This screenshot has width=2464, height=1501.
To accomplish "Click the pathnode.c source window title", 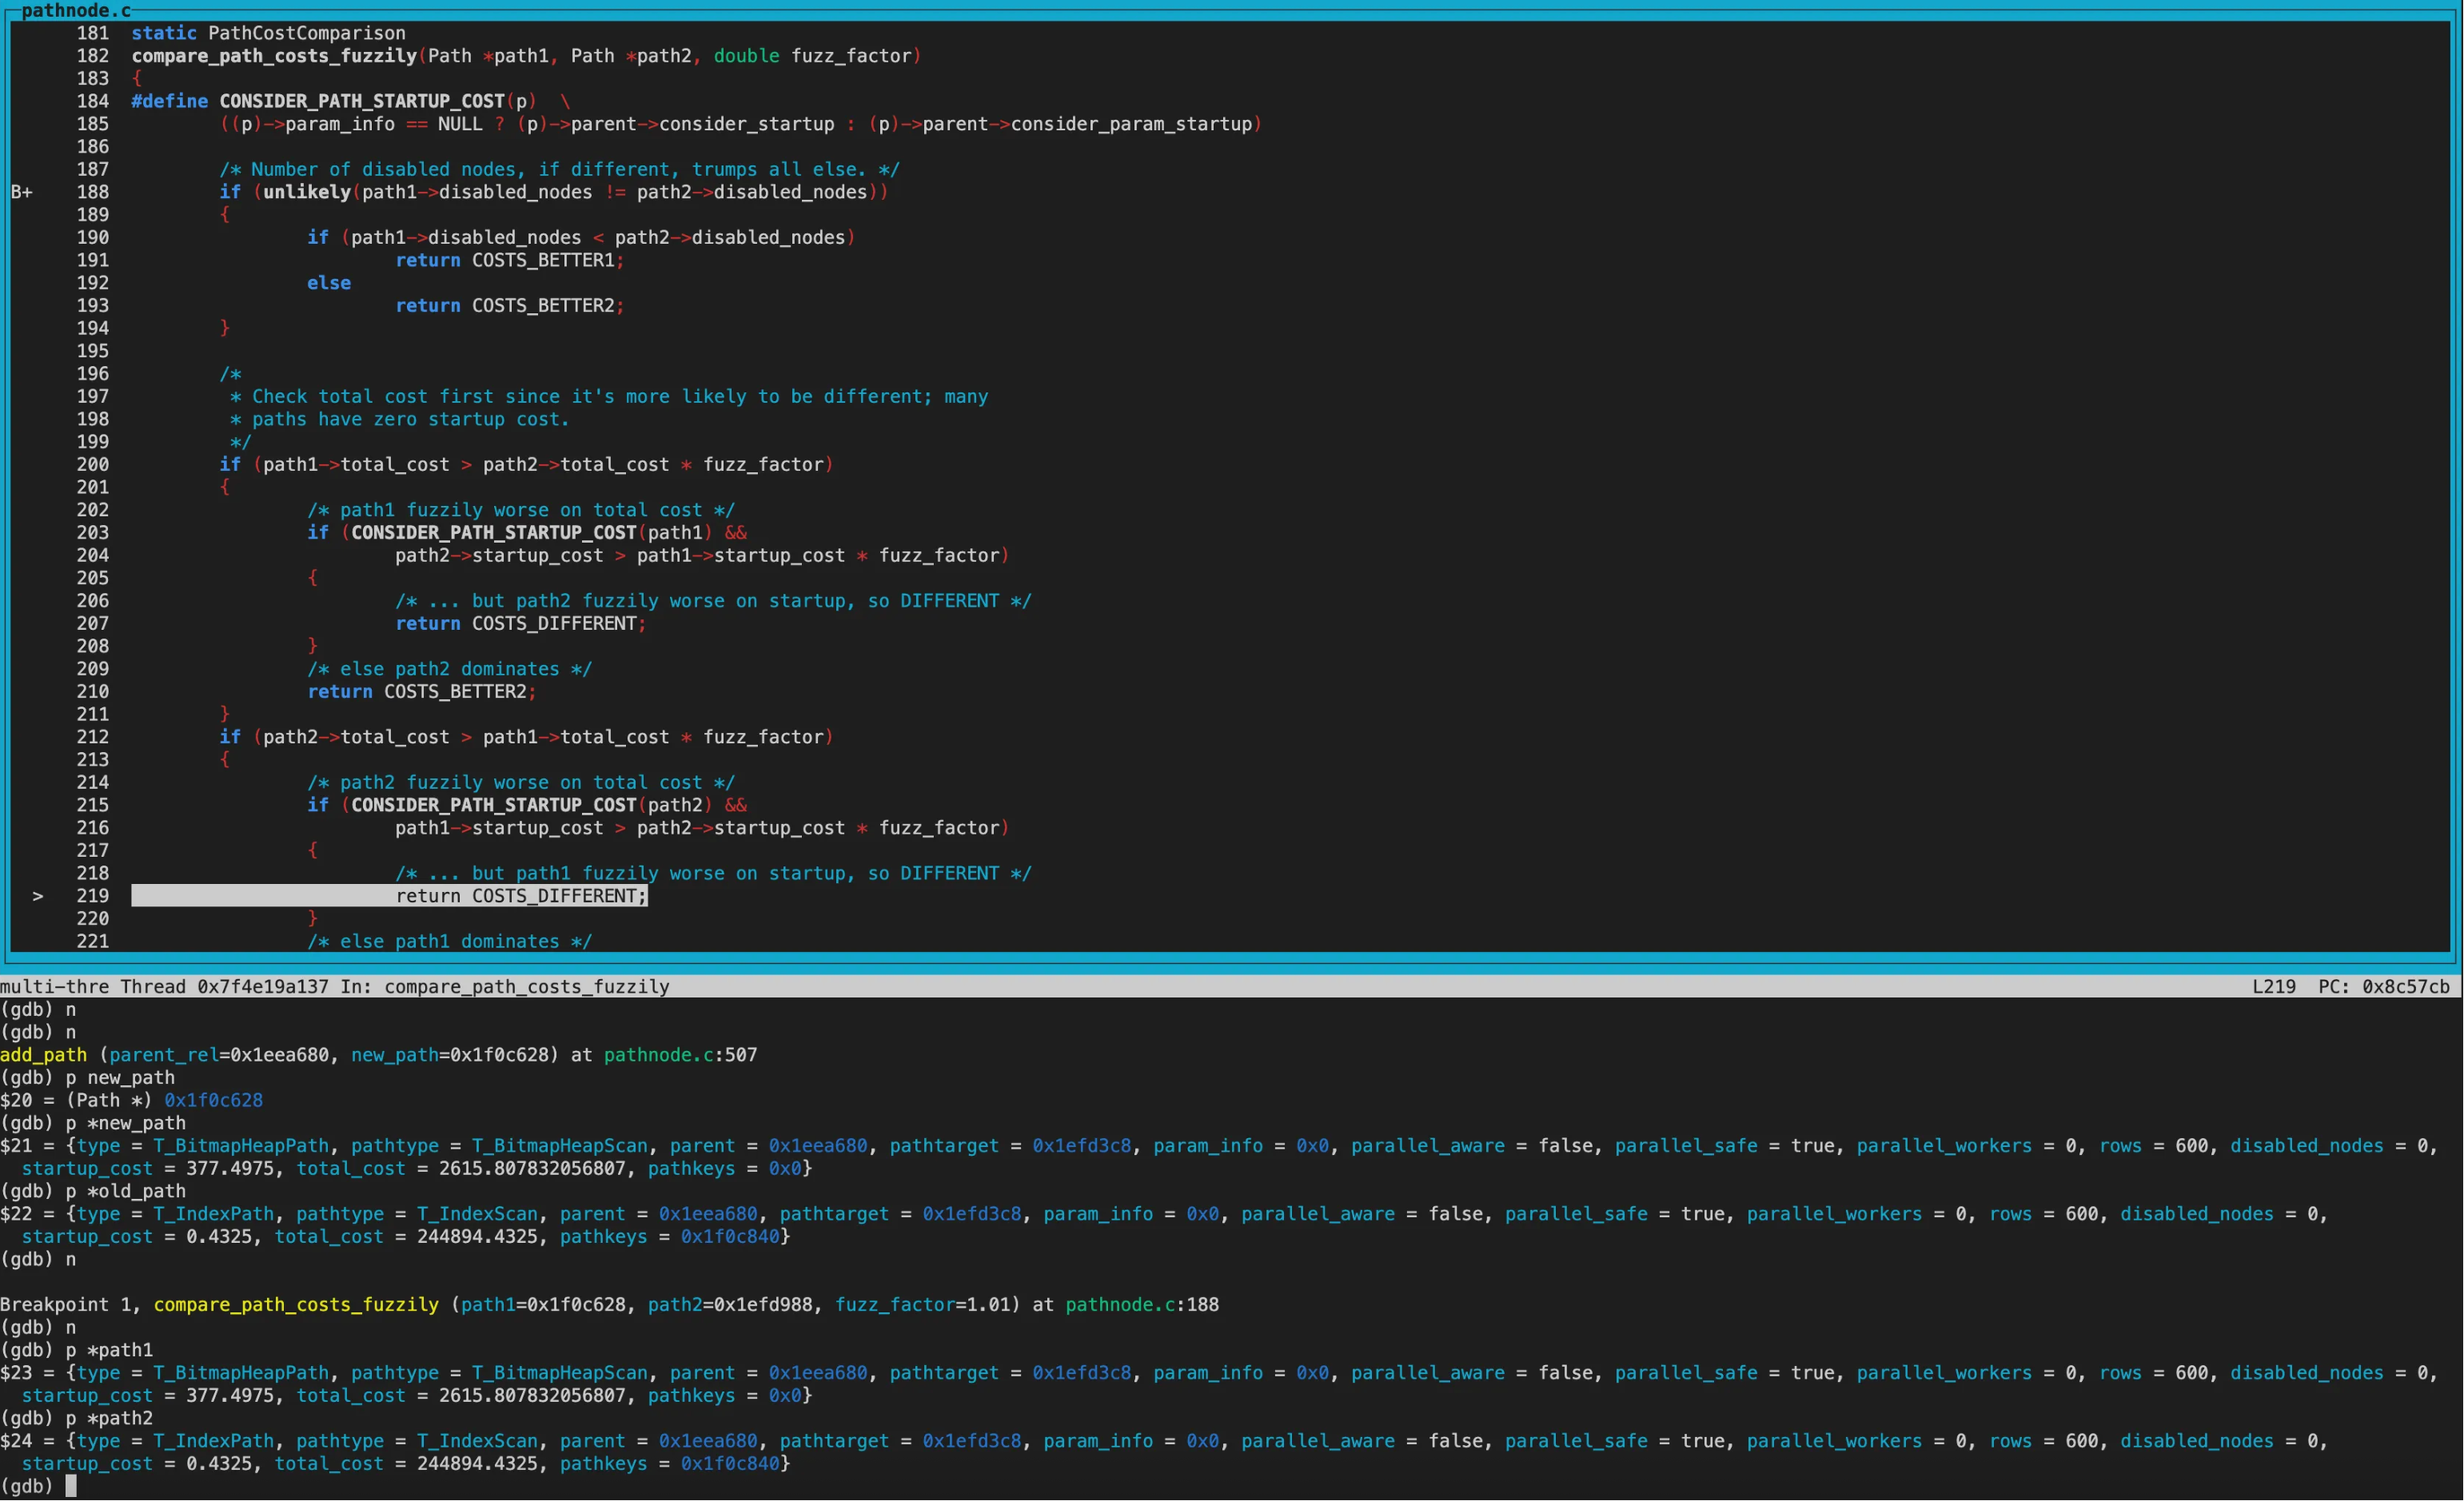I will point(76,11).
